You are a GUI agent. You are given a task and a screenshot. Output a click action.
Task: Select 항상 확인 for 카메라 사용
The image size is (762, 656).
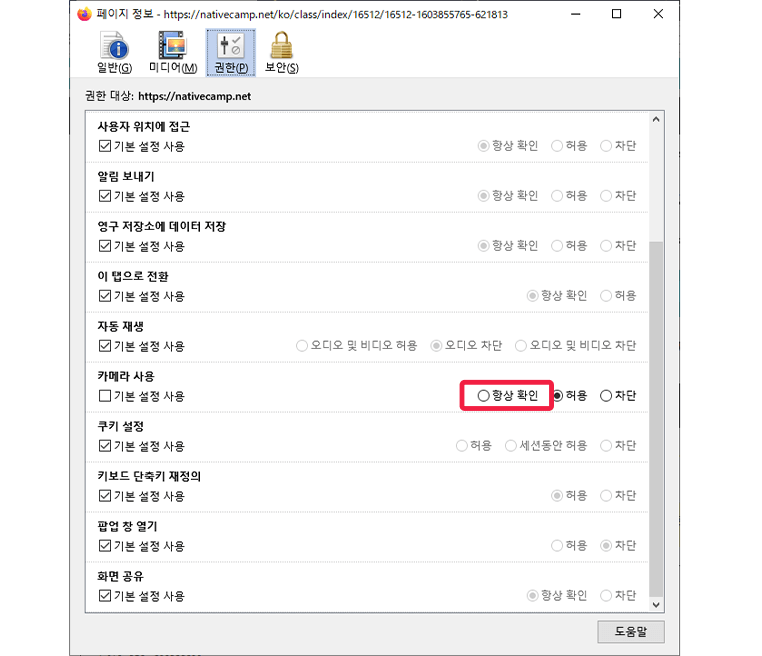[x=485, y=396]
